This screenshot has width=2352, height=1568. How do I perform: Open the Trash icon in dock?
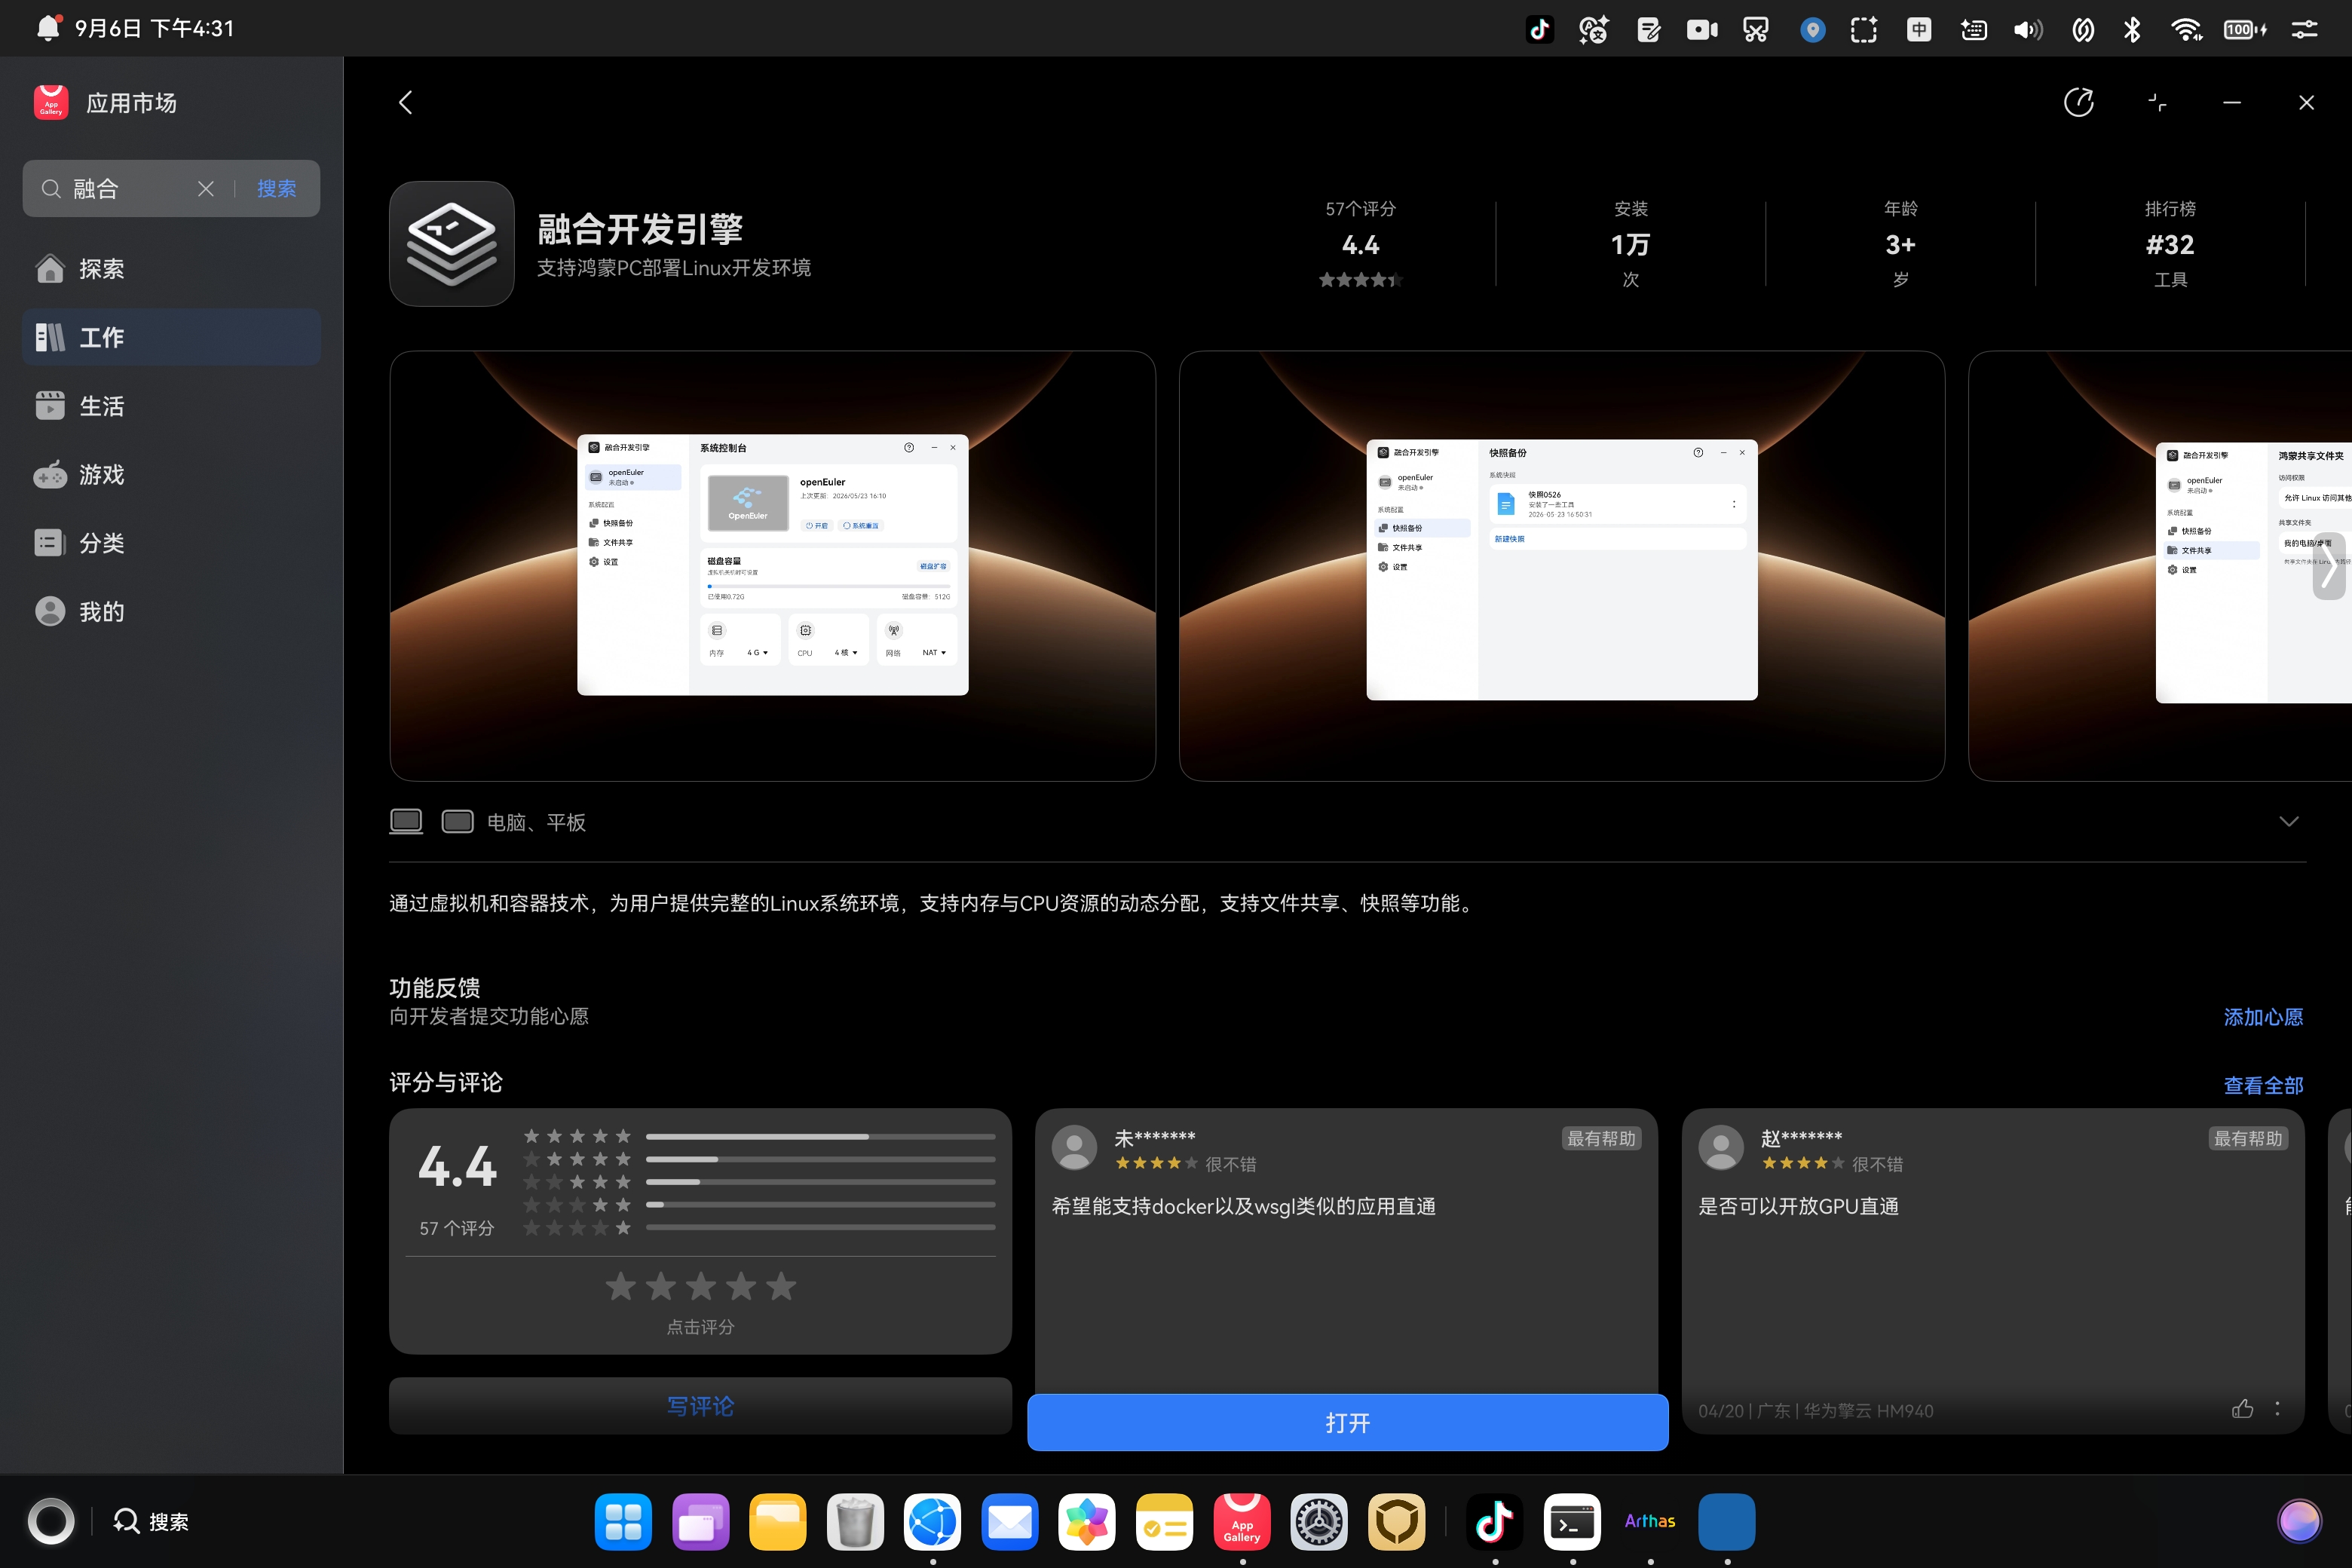coord(855,1521)
